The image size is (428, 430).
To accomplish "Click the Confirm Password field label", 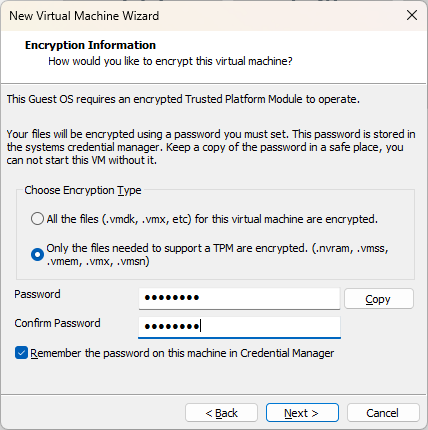I will [x=57, y=323].
